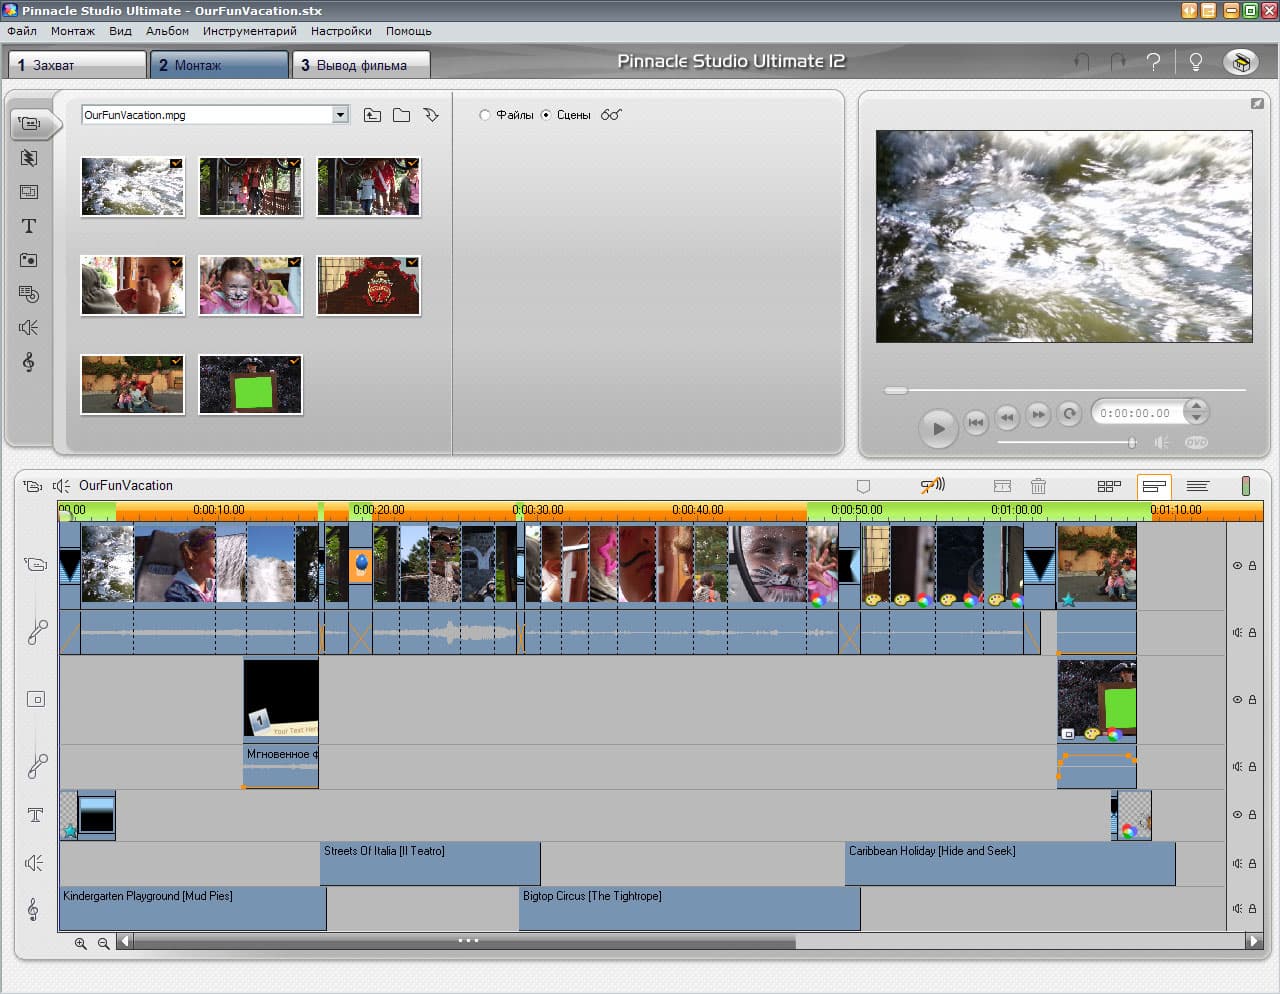
Task: Select the girl with cat face paint thumbnail
Action: click(250, 285)
